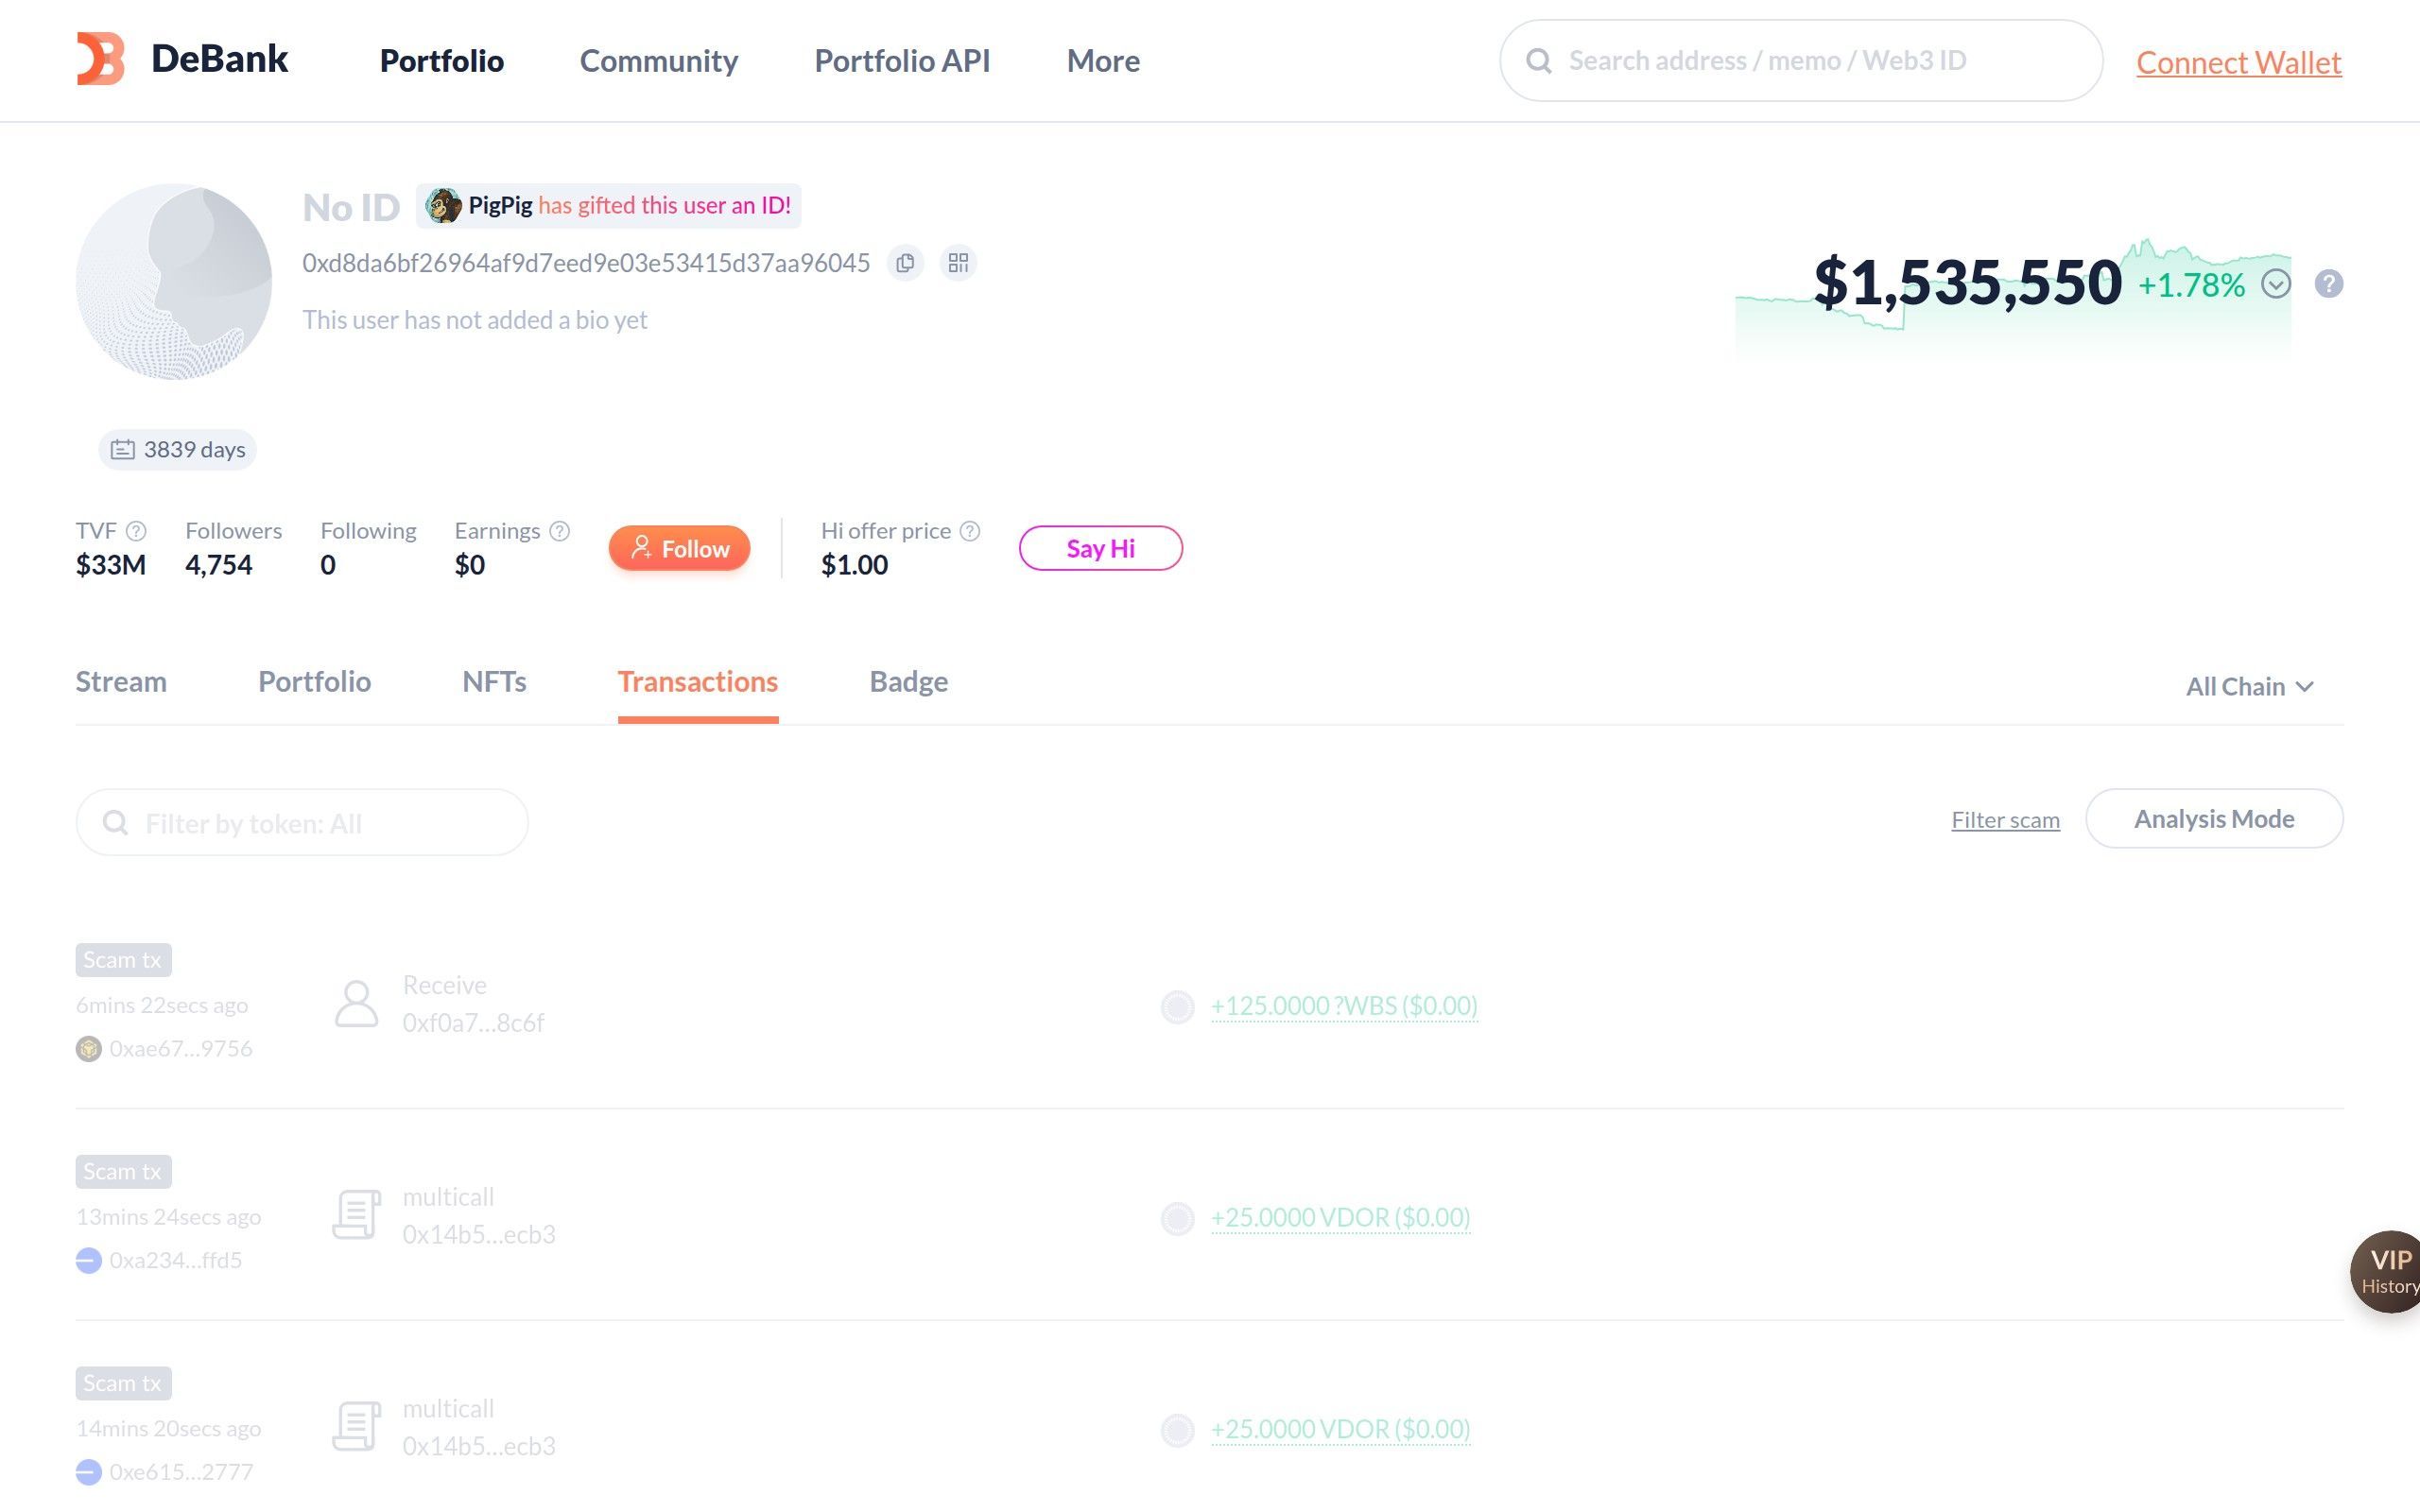Click the magnifier icon in the search bar
This screenshot has height=1512, width=2420.
[x=1539, y=60]
